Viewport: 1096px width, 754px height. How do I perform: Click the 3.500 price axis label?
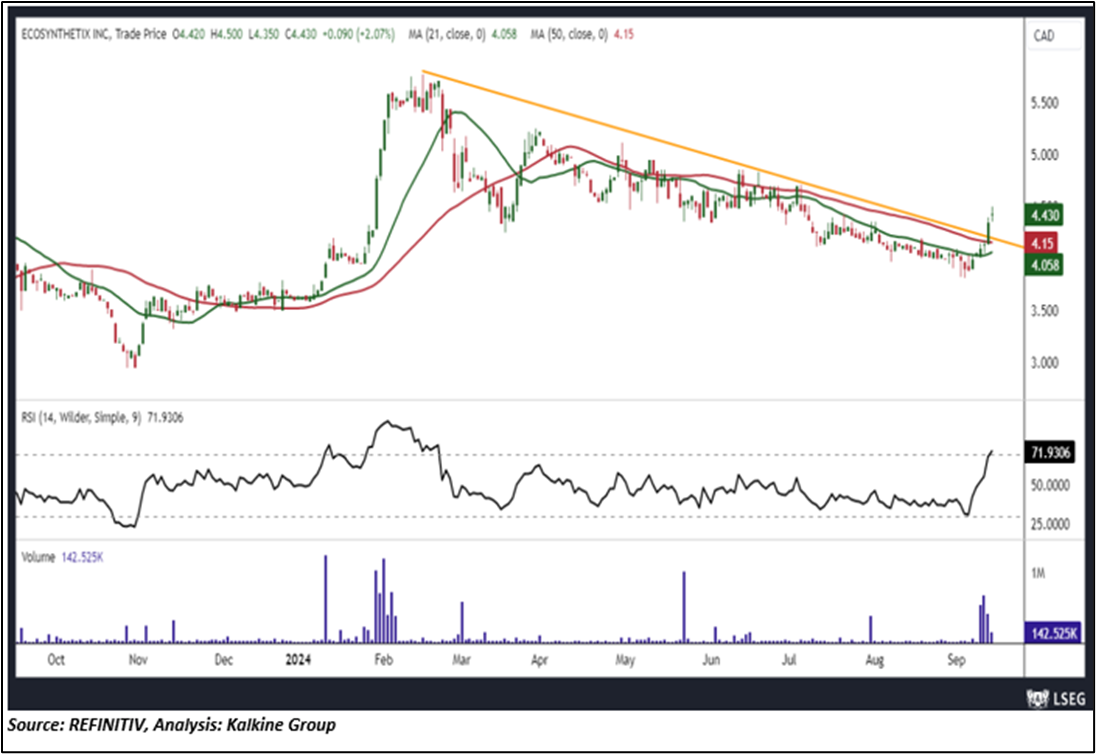coord(1045,310)
